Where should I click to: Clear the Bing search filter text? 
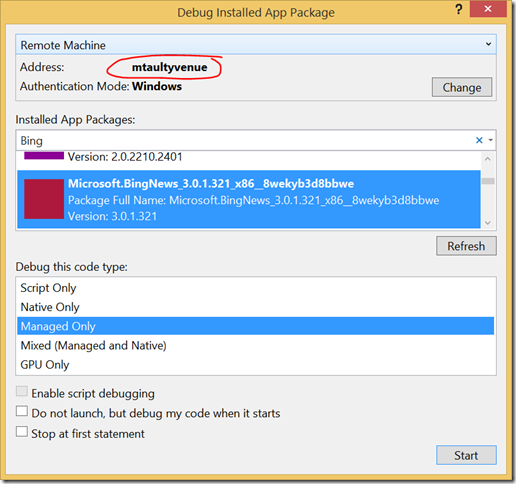click(x=479, y=140)
